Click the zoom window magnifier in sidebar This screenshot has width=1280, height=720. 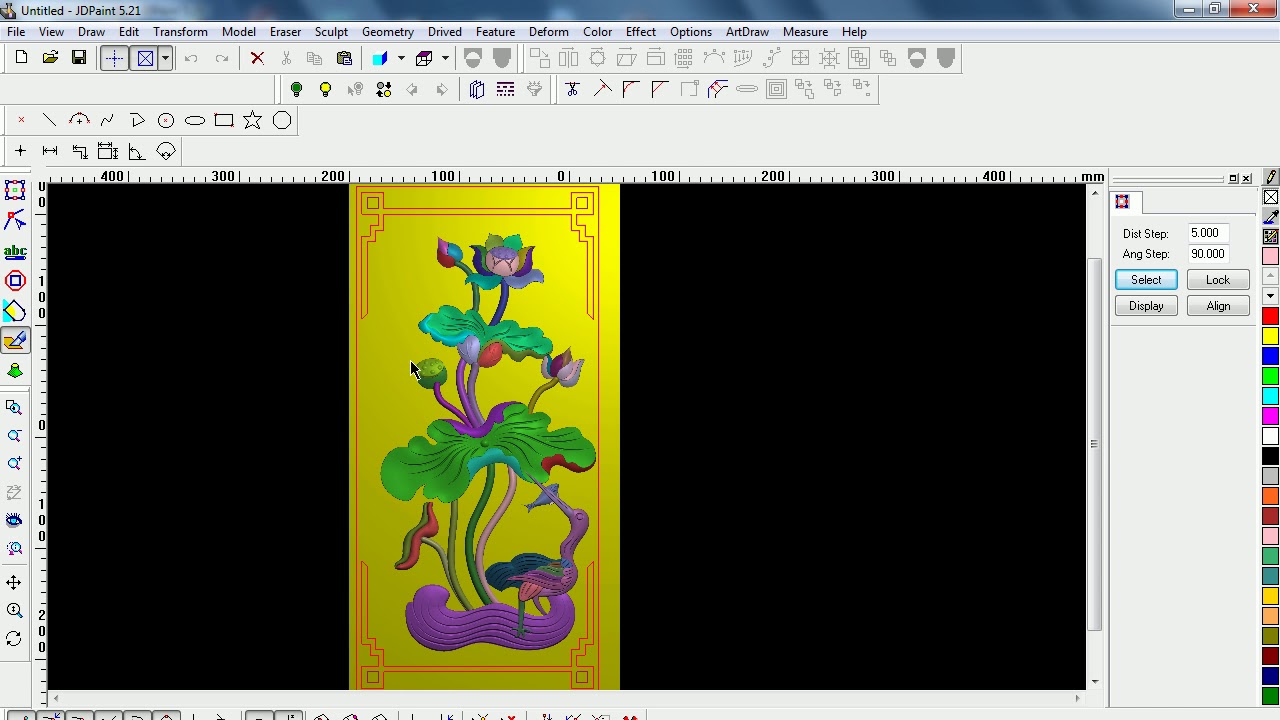point(14,407)
